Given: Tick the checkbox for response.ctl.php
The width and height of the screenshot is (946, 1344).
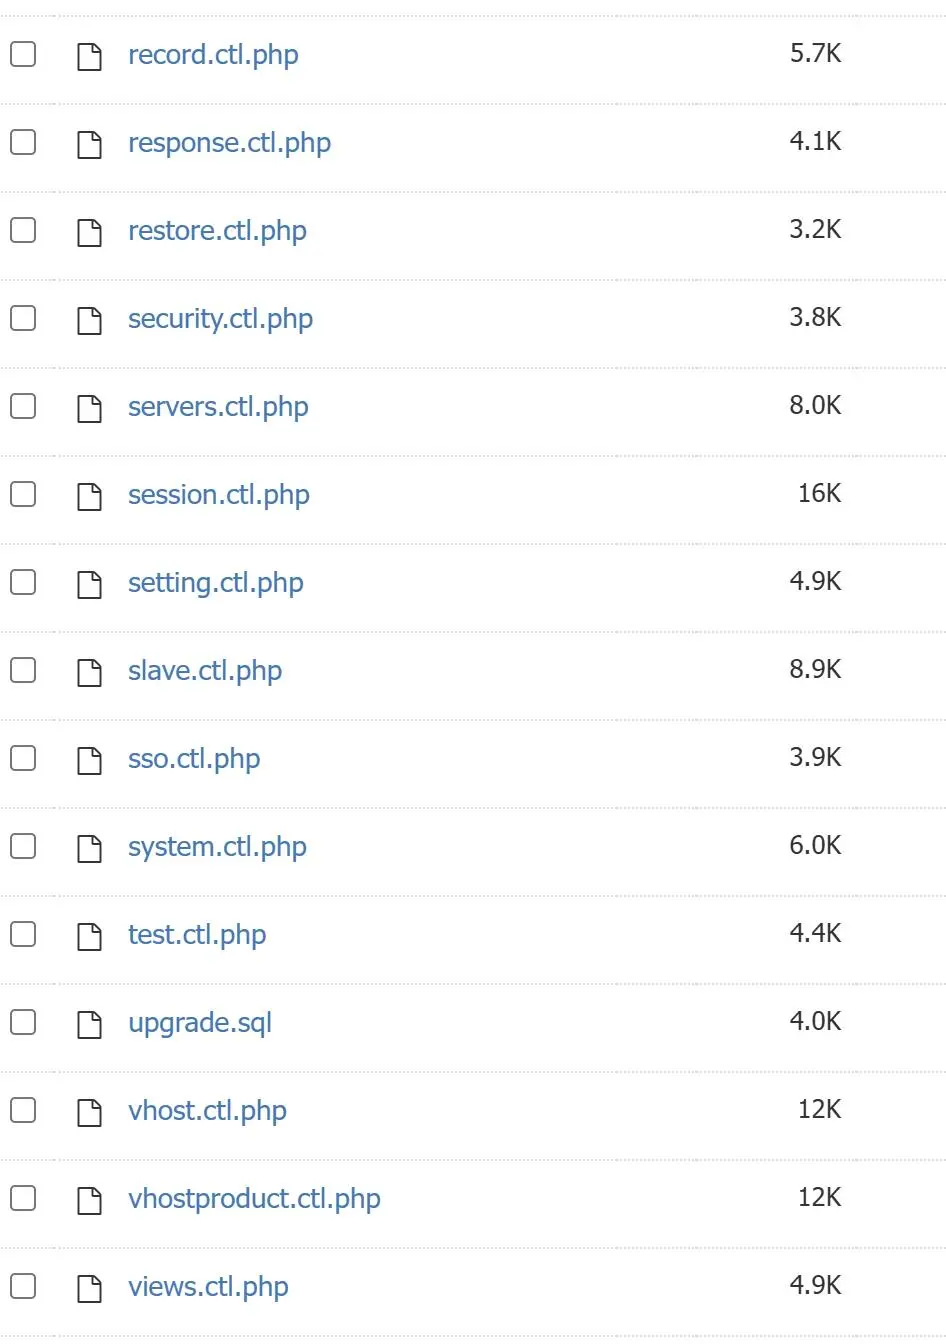Looking at the screenshot, I should (x=23, y=142).
